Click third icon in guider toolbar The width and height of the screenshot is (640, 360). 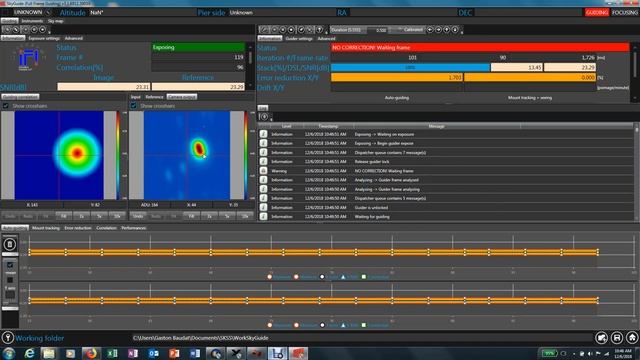point(283,30)
